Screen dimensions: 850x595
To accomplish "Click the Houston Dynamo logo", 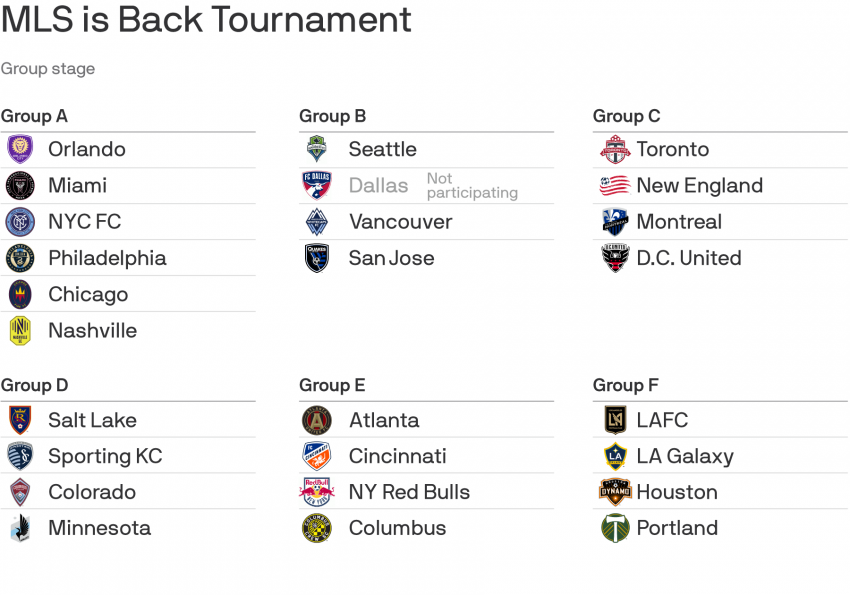I will 615,492.
